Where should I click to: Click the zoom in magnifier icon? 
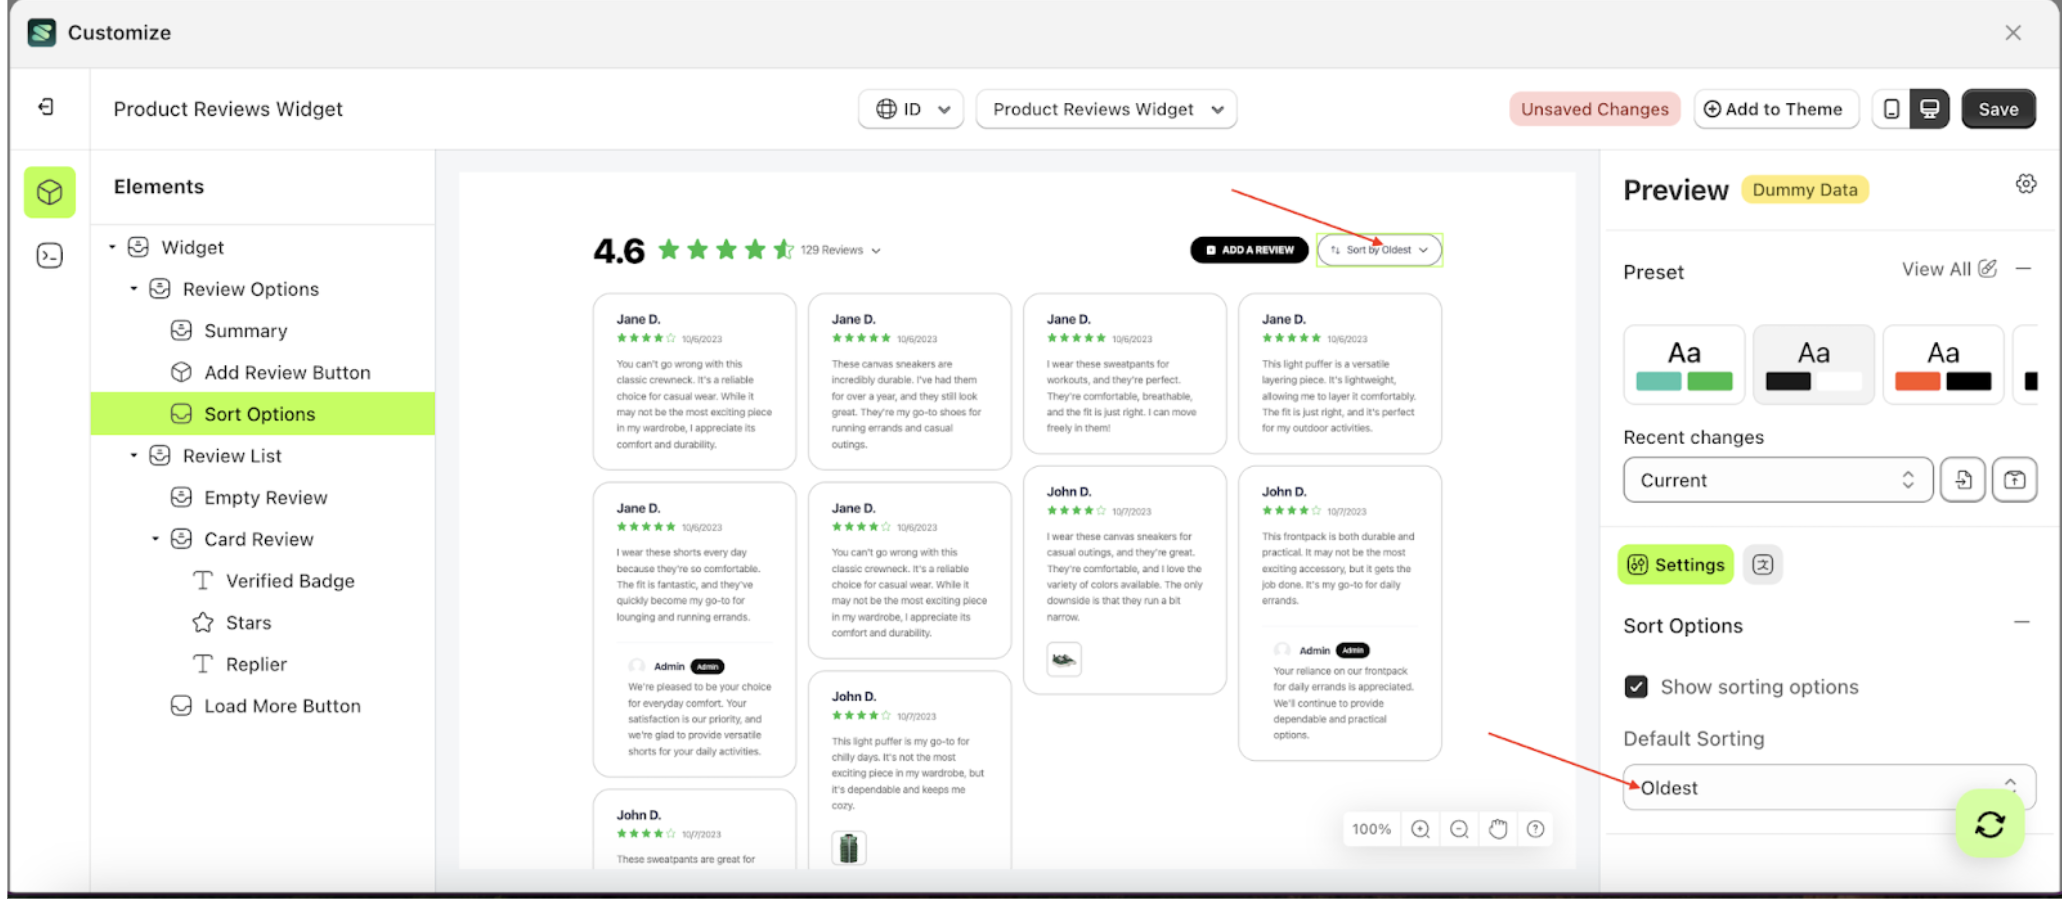pyautogui.click(x=1420, y=828)
